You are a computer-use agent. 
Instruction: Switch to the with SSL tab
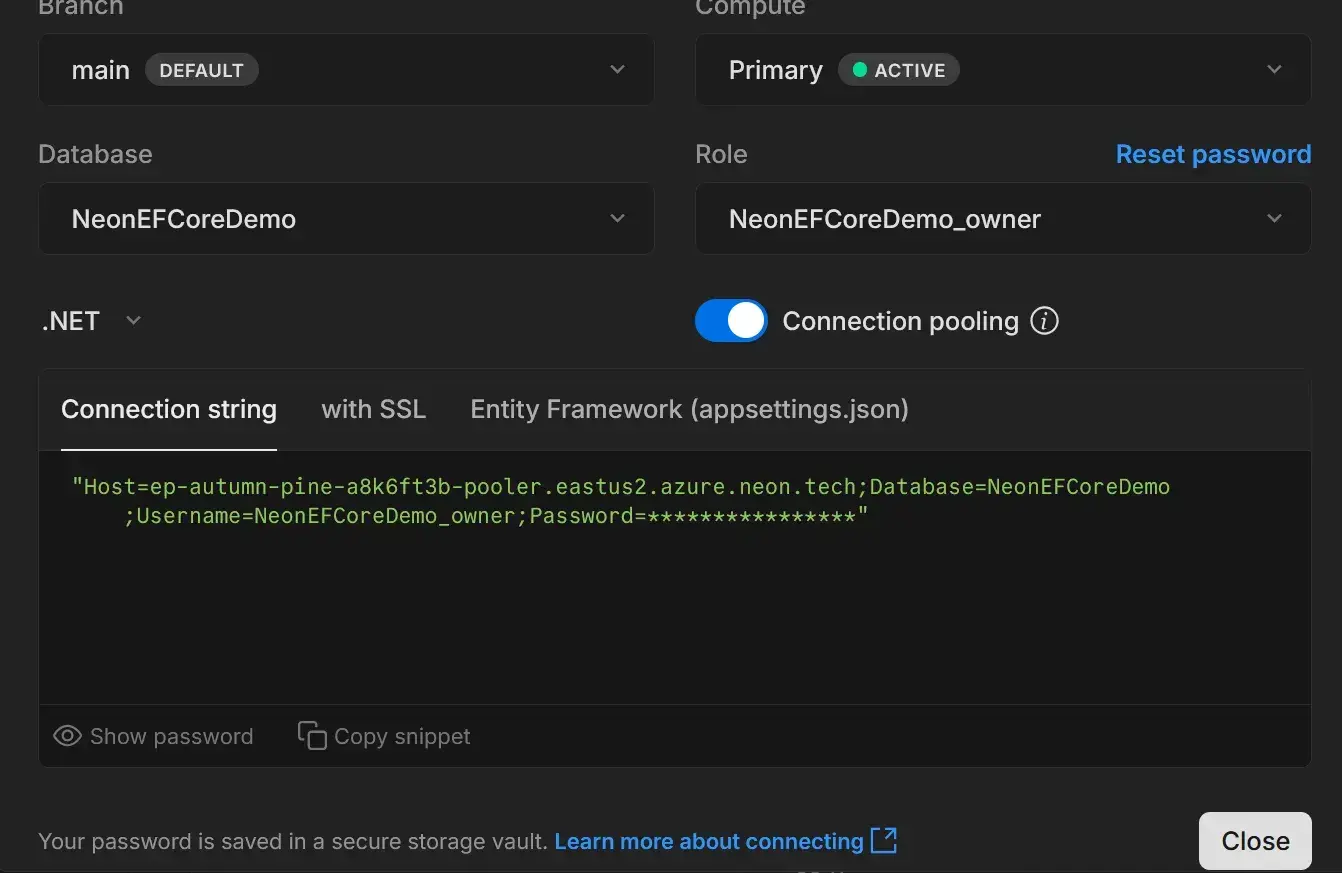click(374, 409)
